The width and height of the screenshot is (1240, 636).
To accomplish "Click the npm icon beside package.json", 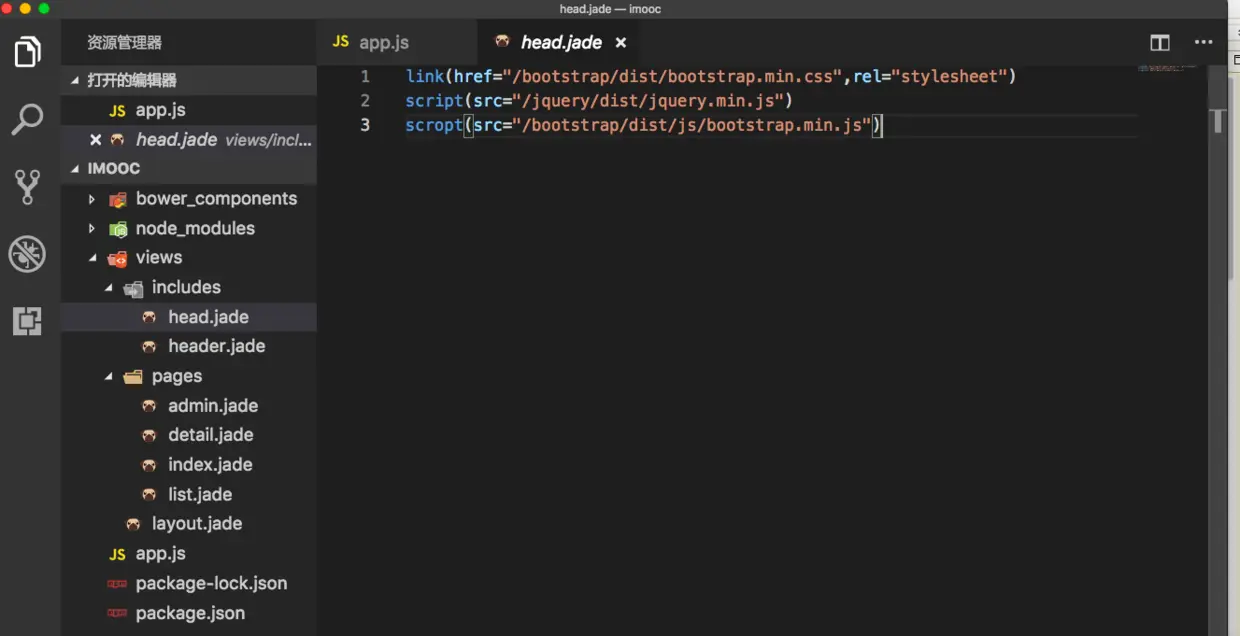I will click(x=117, y=614).
